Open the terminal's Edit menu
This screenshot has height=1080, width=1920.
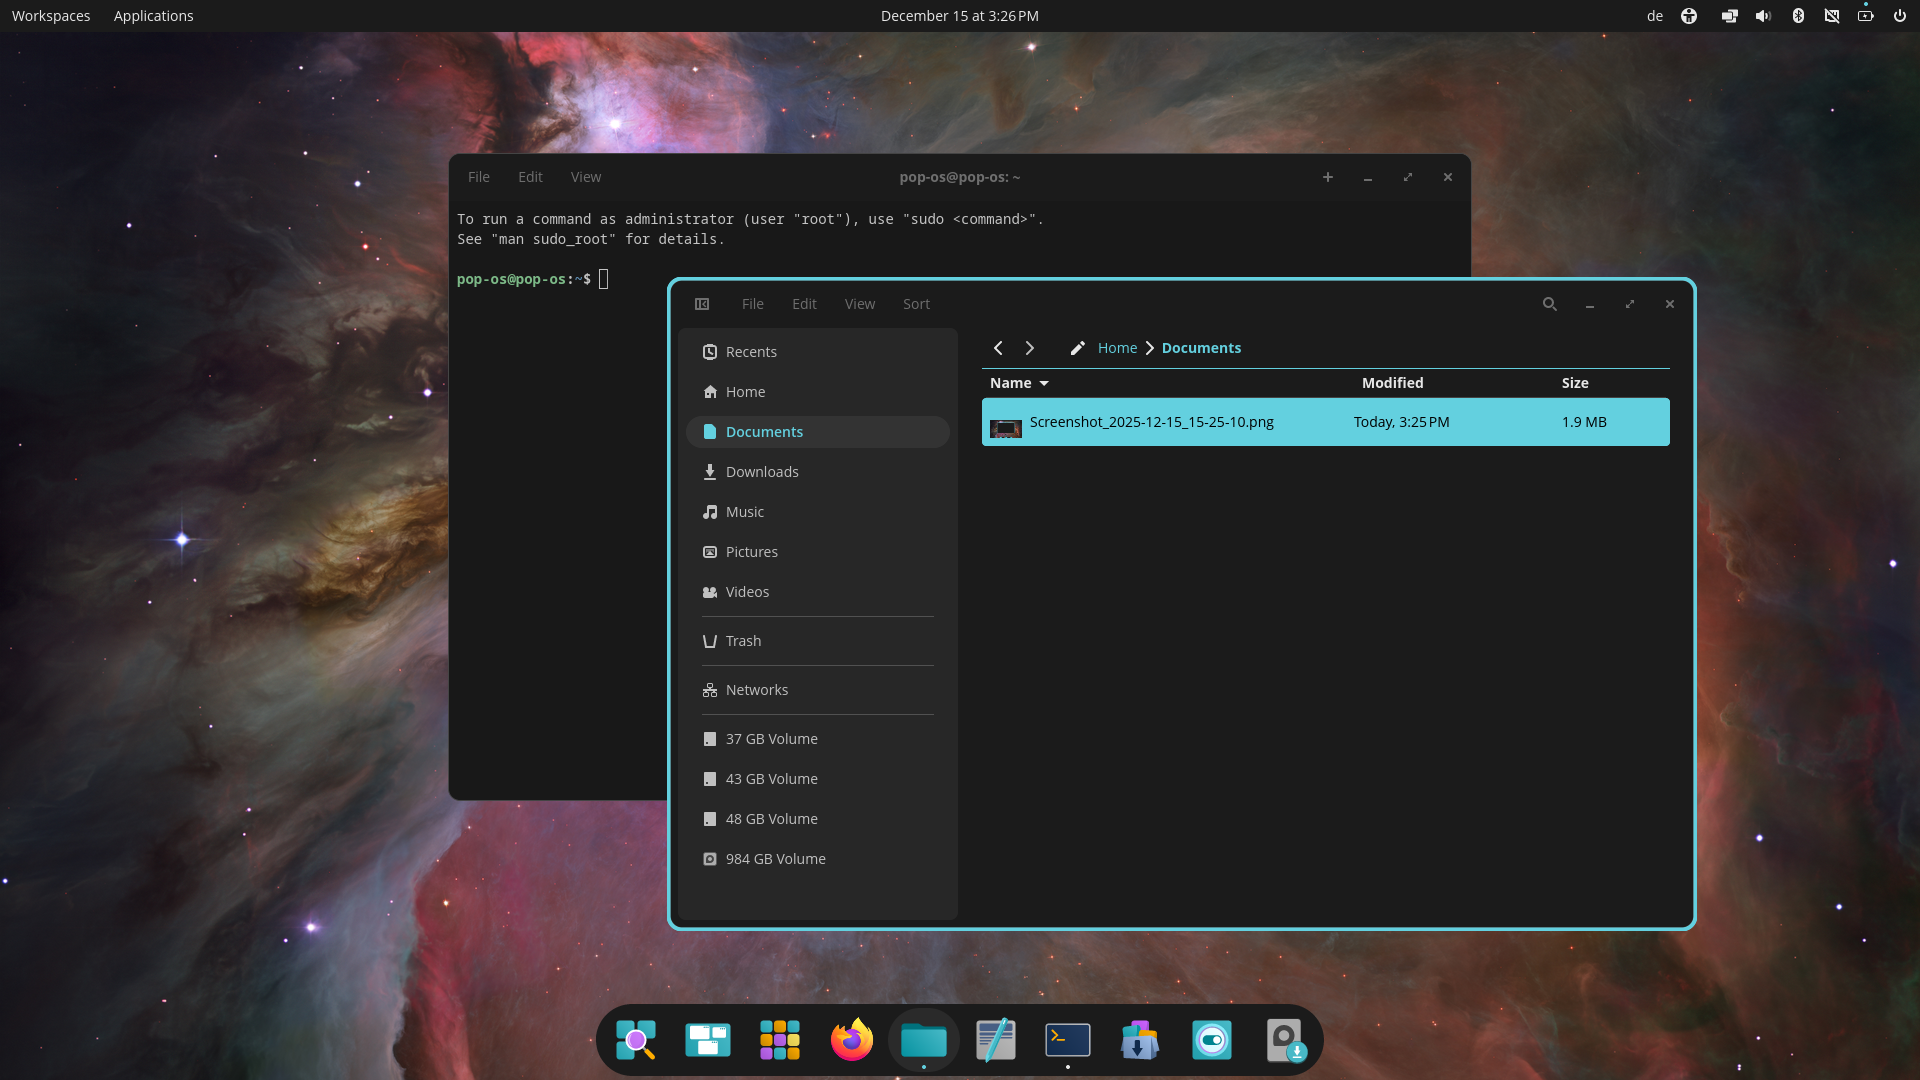tap(530, 177)
